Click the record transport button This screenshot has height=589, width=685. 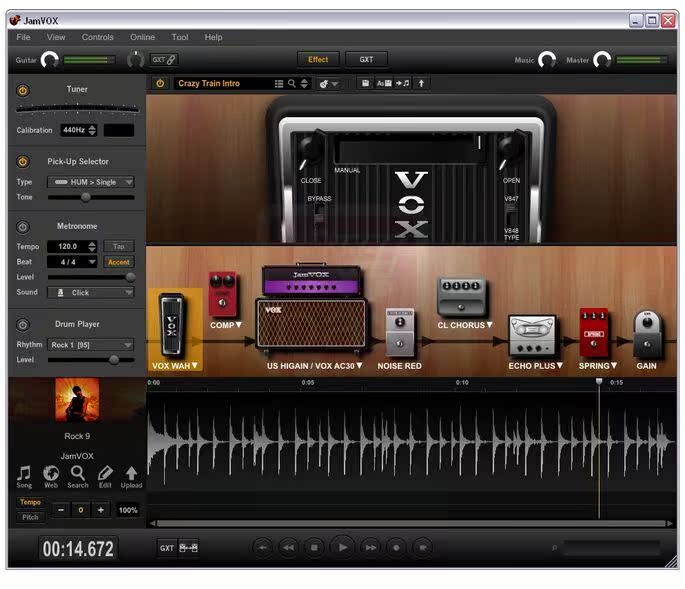(397, 547)
